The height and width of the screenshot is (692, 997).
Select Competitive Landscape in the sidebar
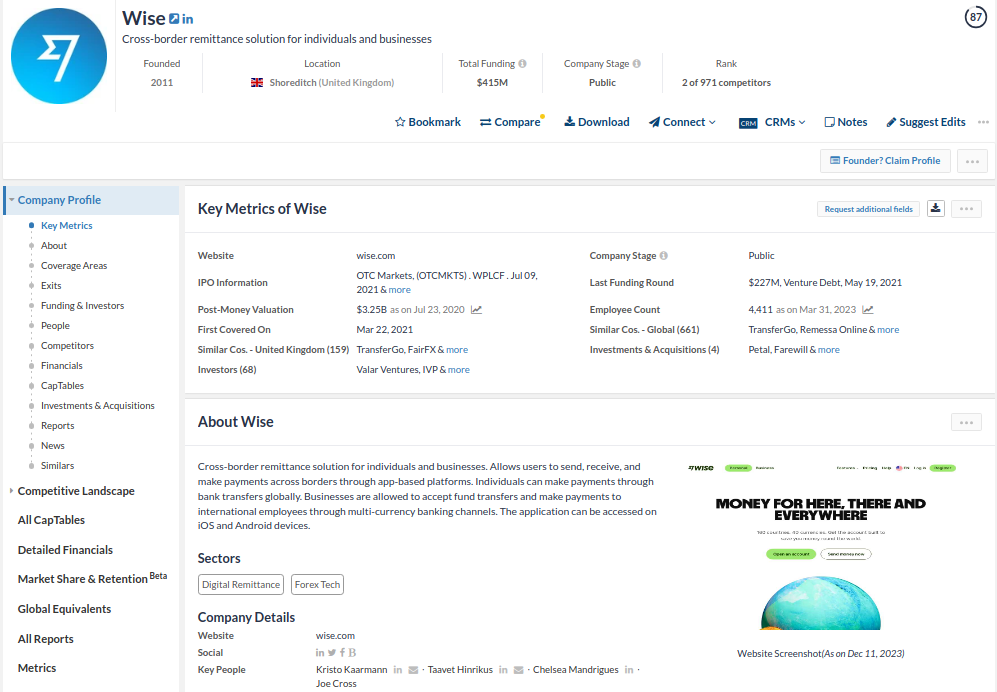pos(75,490)
